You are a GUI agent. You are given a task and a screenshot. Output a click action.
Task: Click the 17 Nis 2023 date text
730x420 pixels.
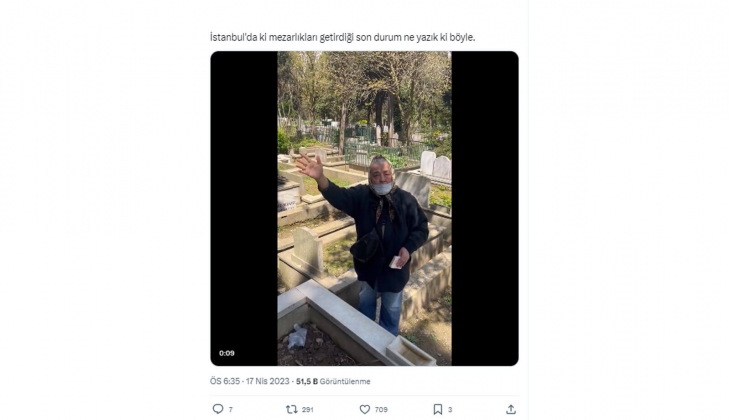click(268, 381)
